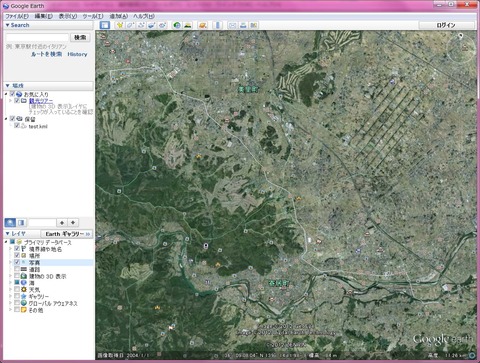Uncheck the お気に入り checkbox
Screen dimensions: 480x363
(12, 94)
